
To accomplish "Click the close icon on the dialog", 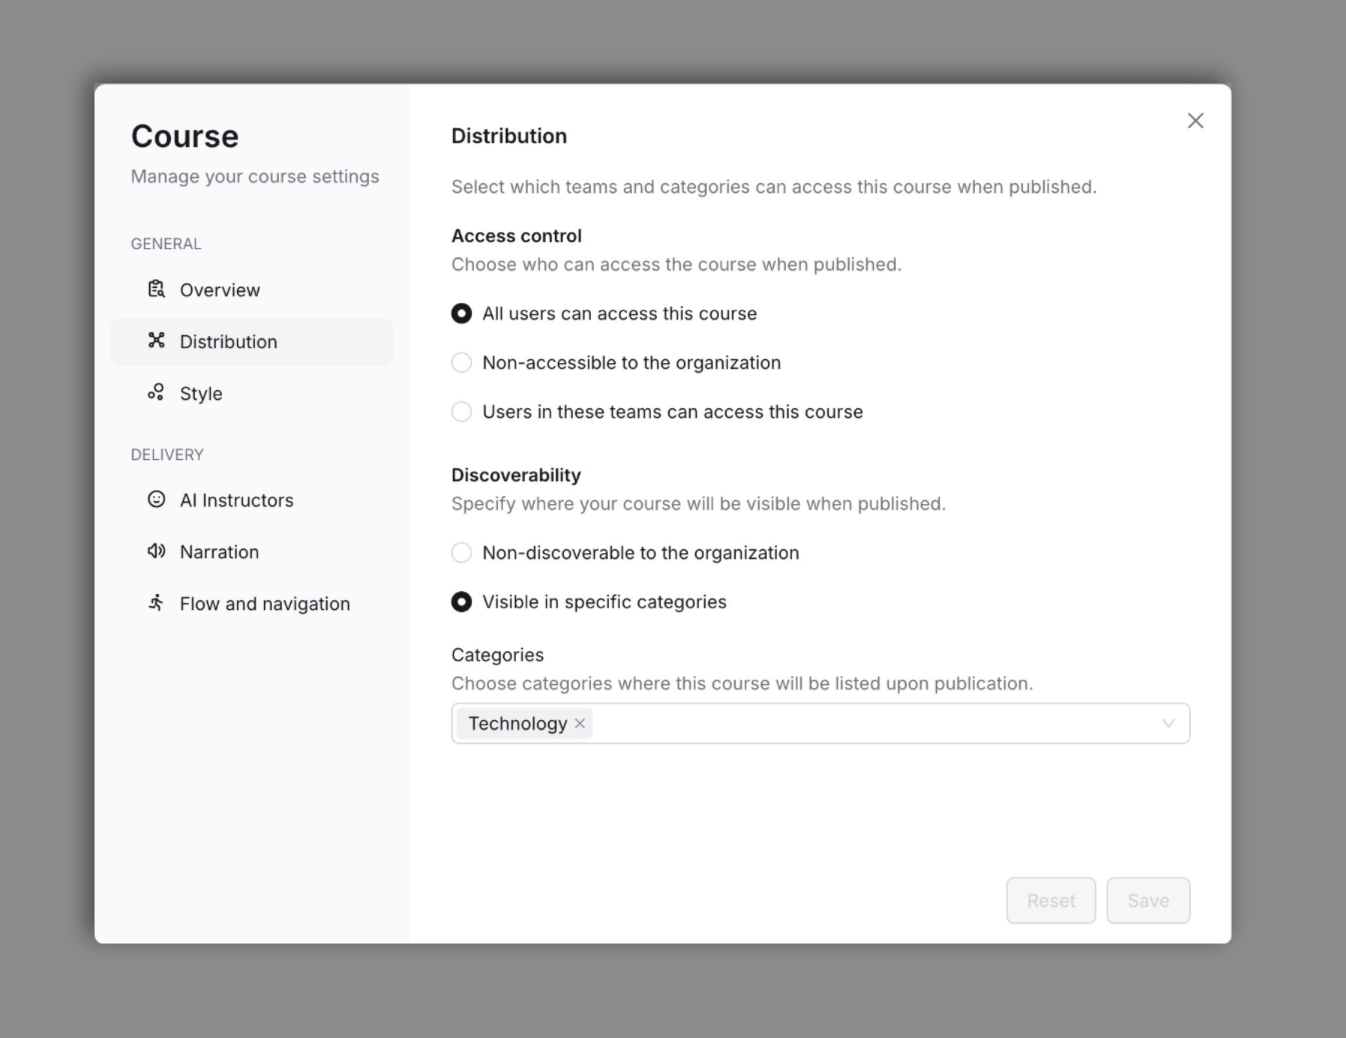I will 1195,120.
